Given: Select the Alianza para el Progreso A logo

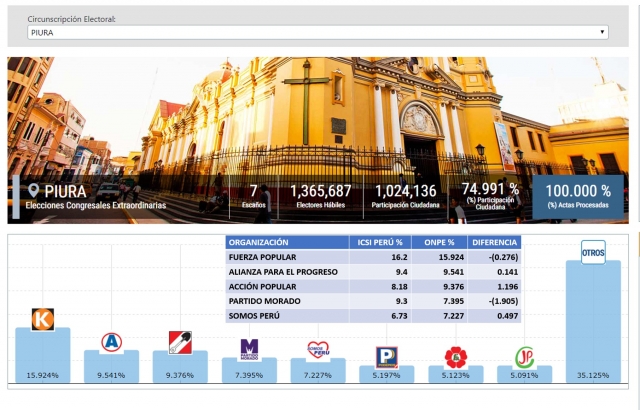Looking at the screenshot, I should (111, 341).
